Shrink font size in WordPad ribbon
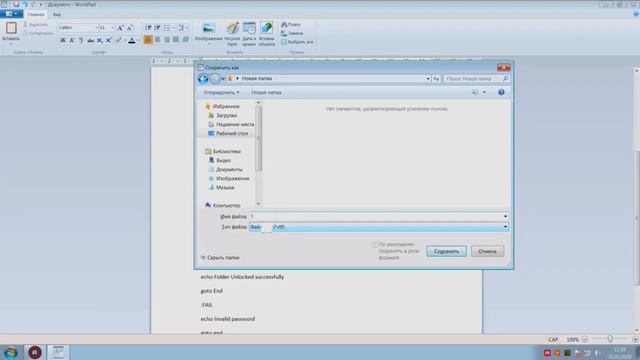This screenshot has width=640, height=360. pos(129,28)
